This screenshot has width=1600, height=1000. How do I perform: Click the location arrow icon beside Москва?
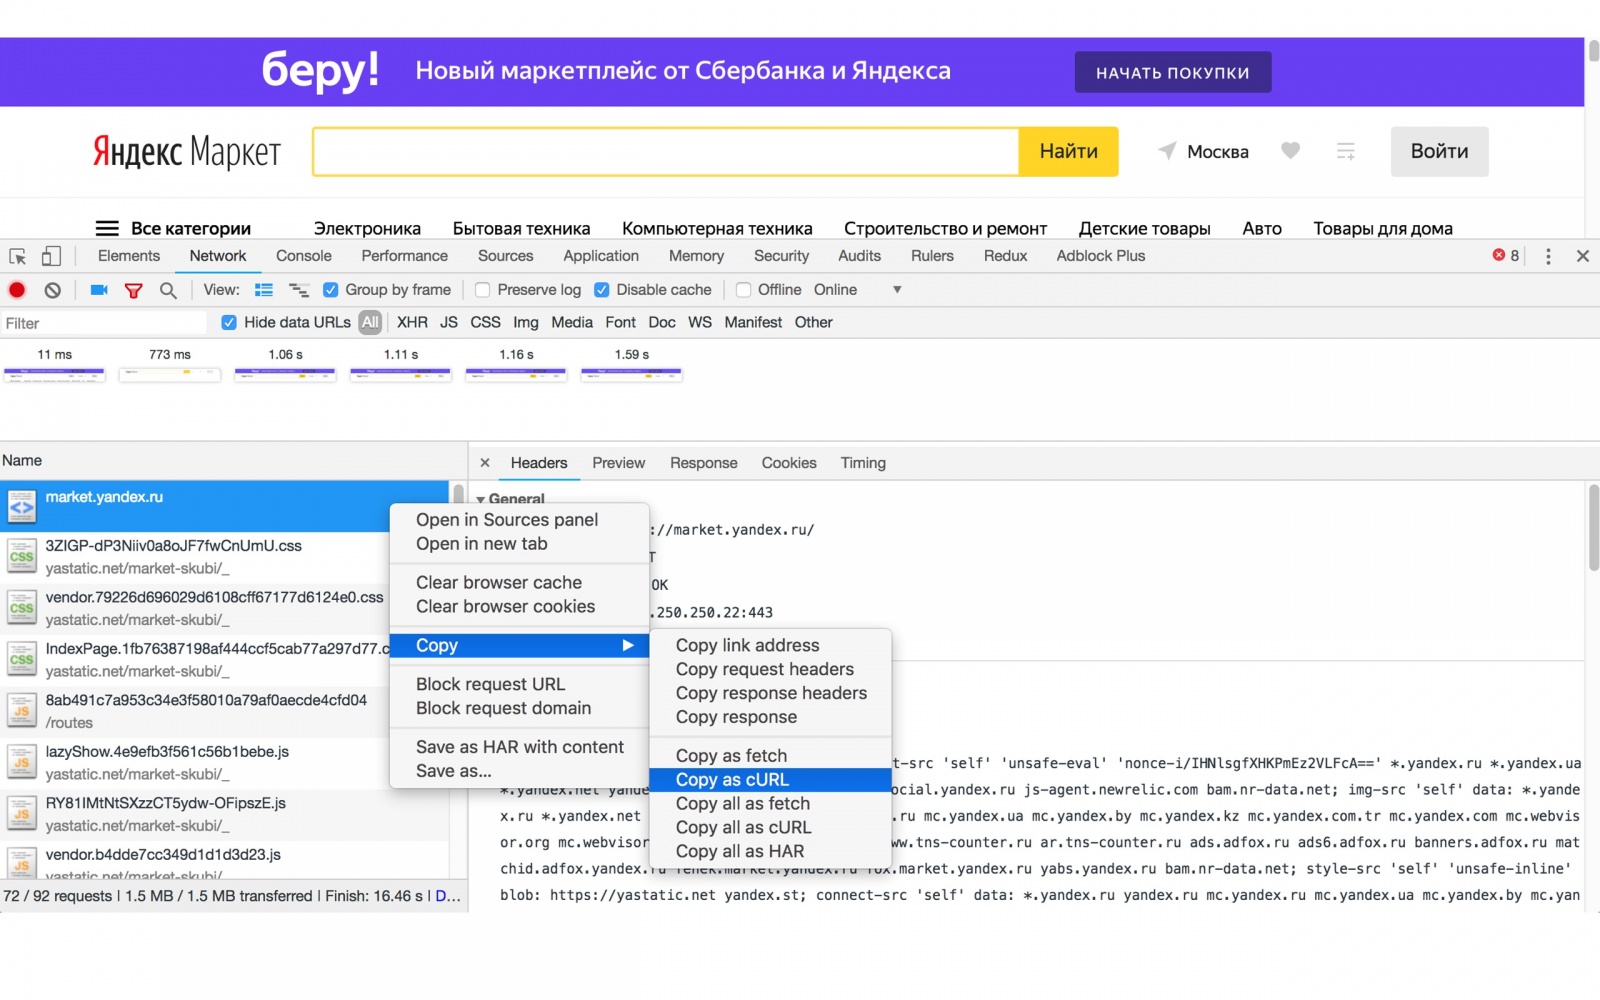(x=1167, y=151)
